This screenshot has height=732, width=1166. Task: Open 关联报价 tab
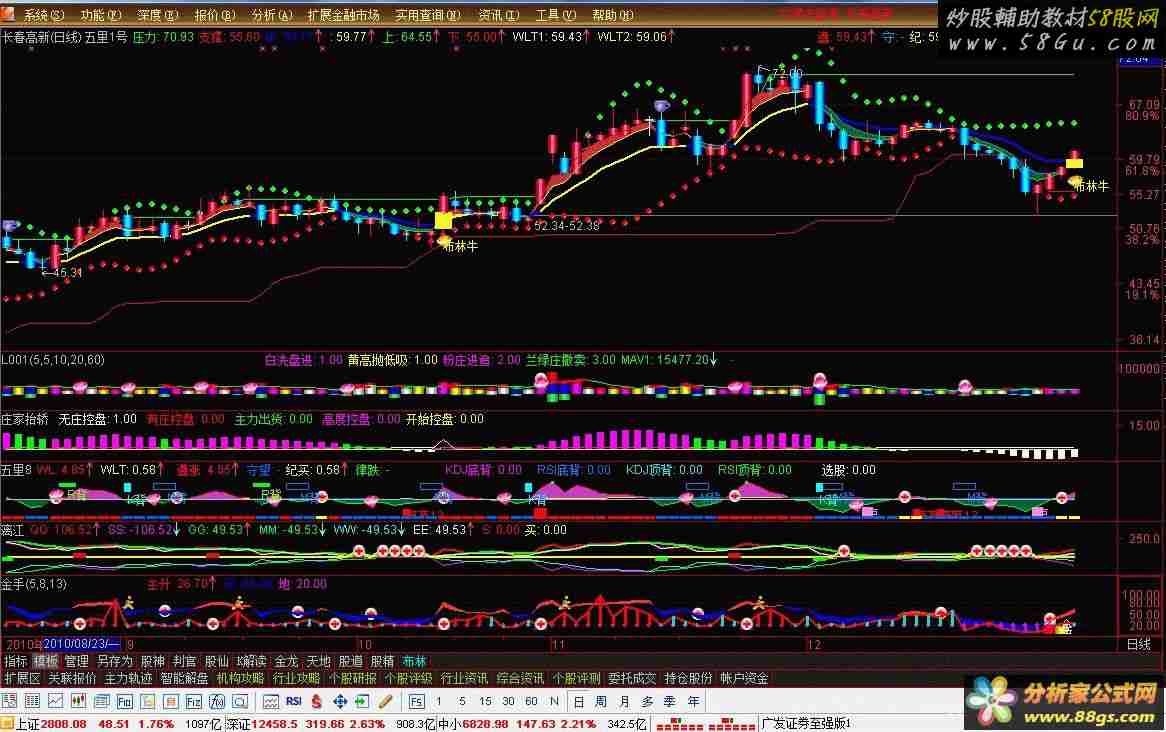[x=72, y=678]
